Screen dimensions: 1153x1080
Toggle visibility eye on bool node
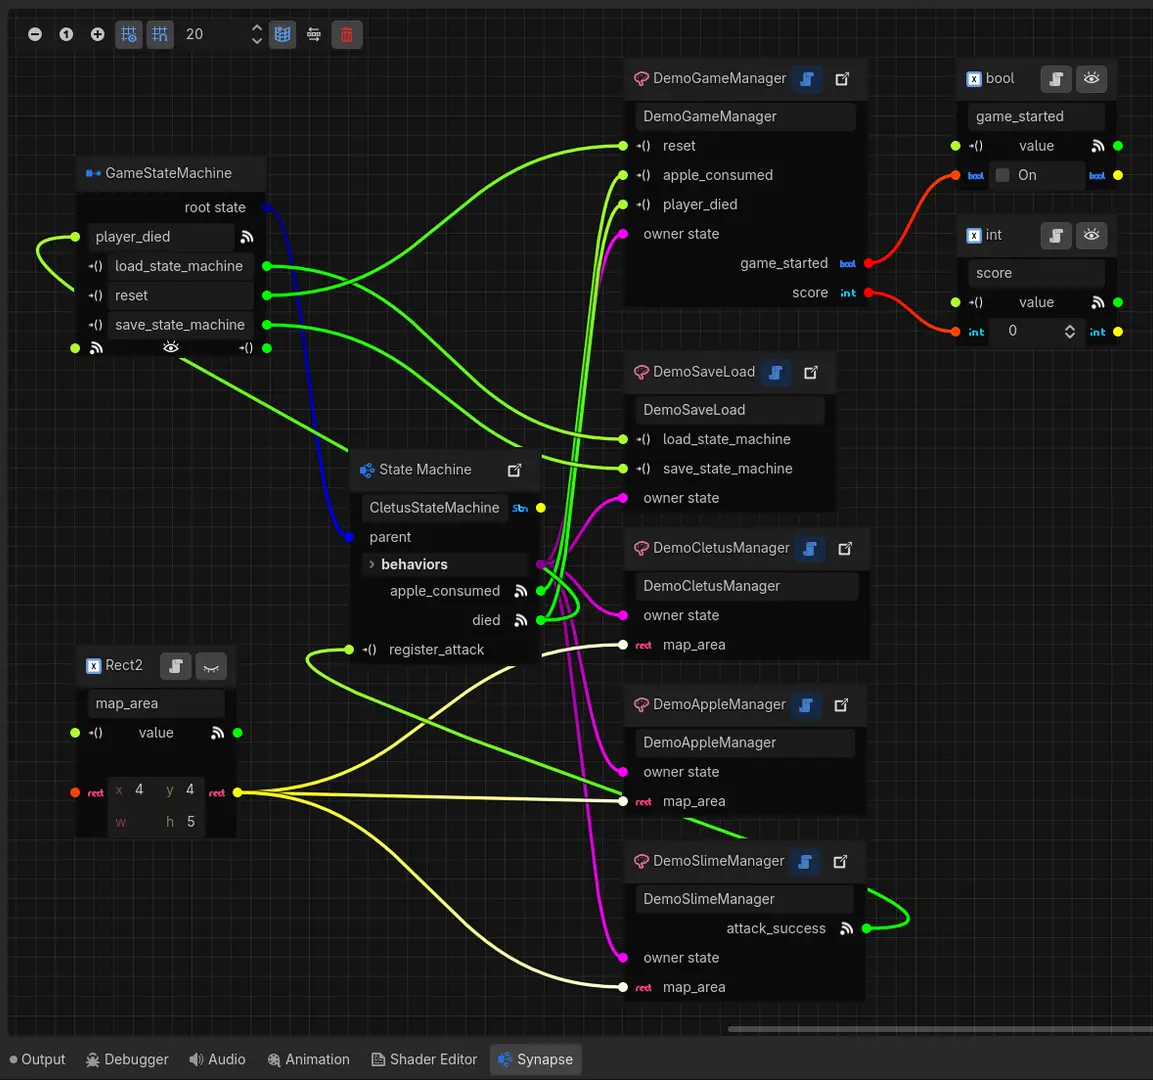pos(1091,79)
